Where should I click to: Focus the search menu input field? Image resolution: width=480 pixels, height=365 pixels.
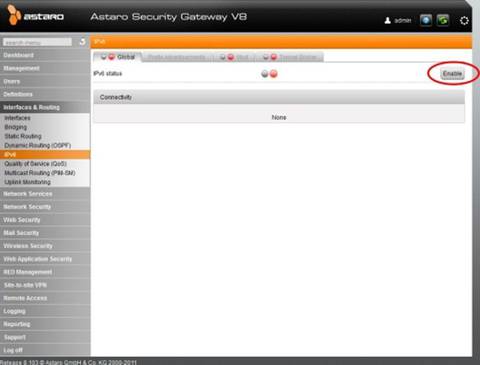(37, 42)
